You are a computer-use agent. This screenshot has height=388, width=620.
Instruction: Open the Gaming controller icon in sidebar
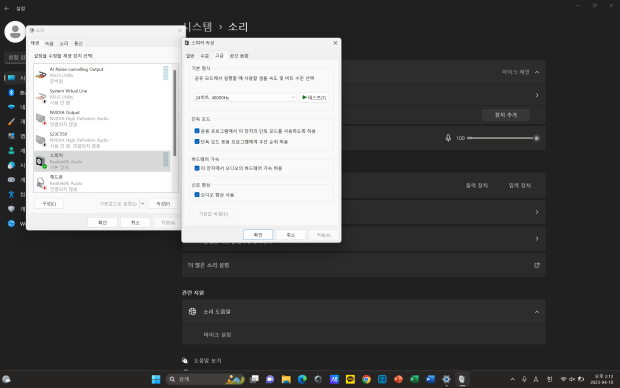11,180
